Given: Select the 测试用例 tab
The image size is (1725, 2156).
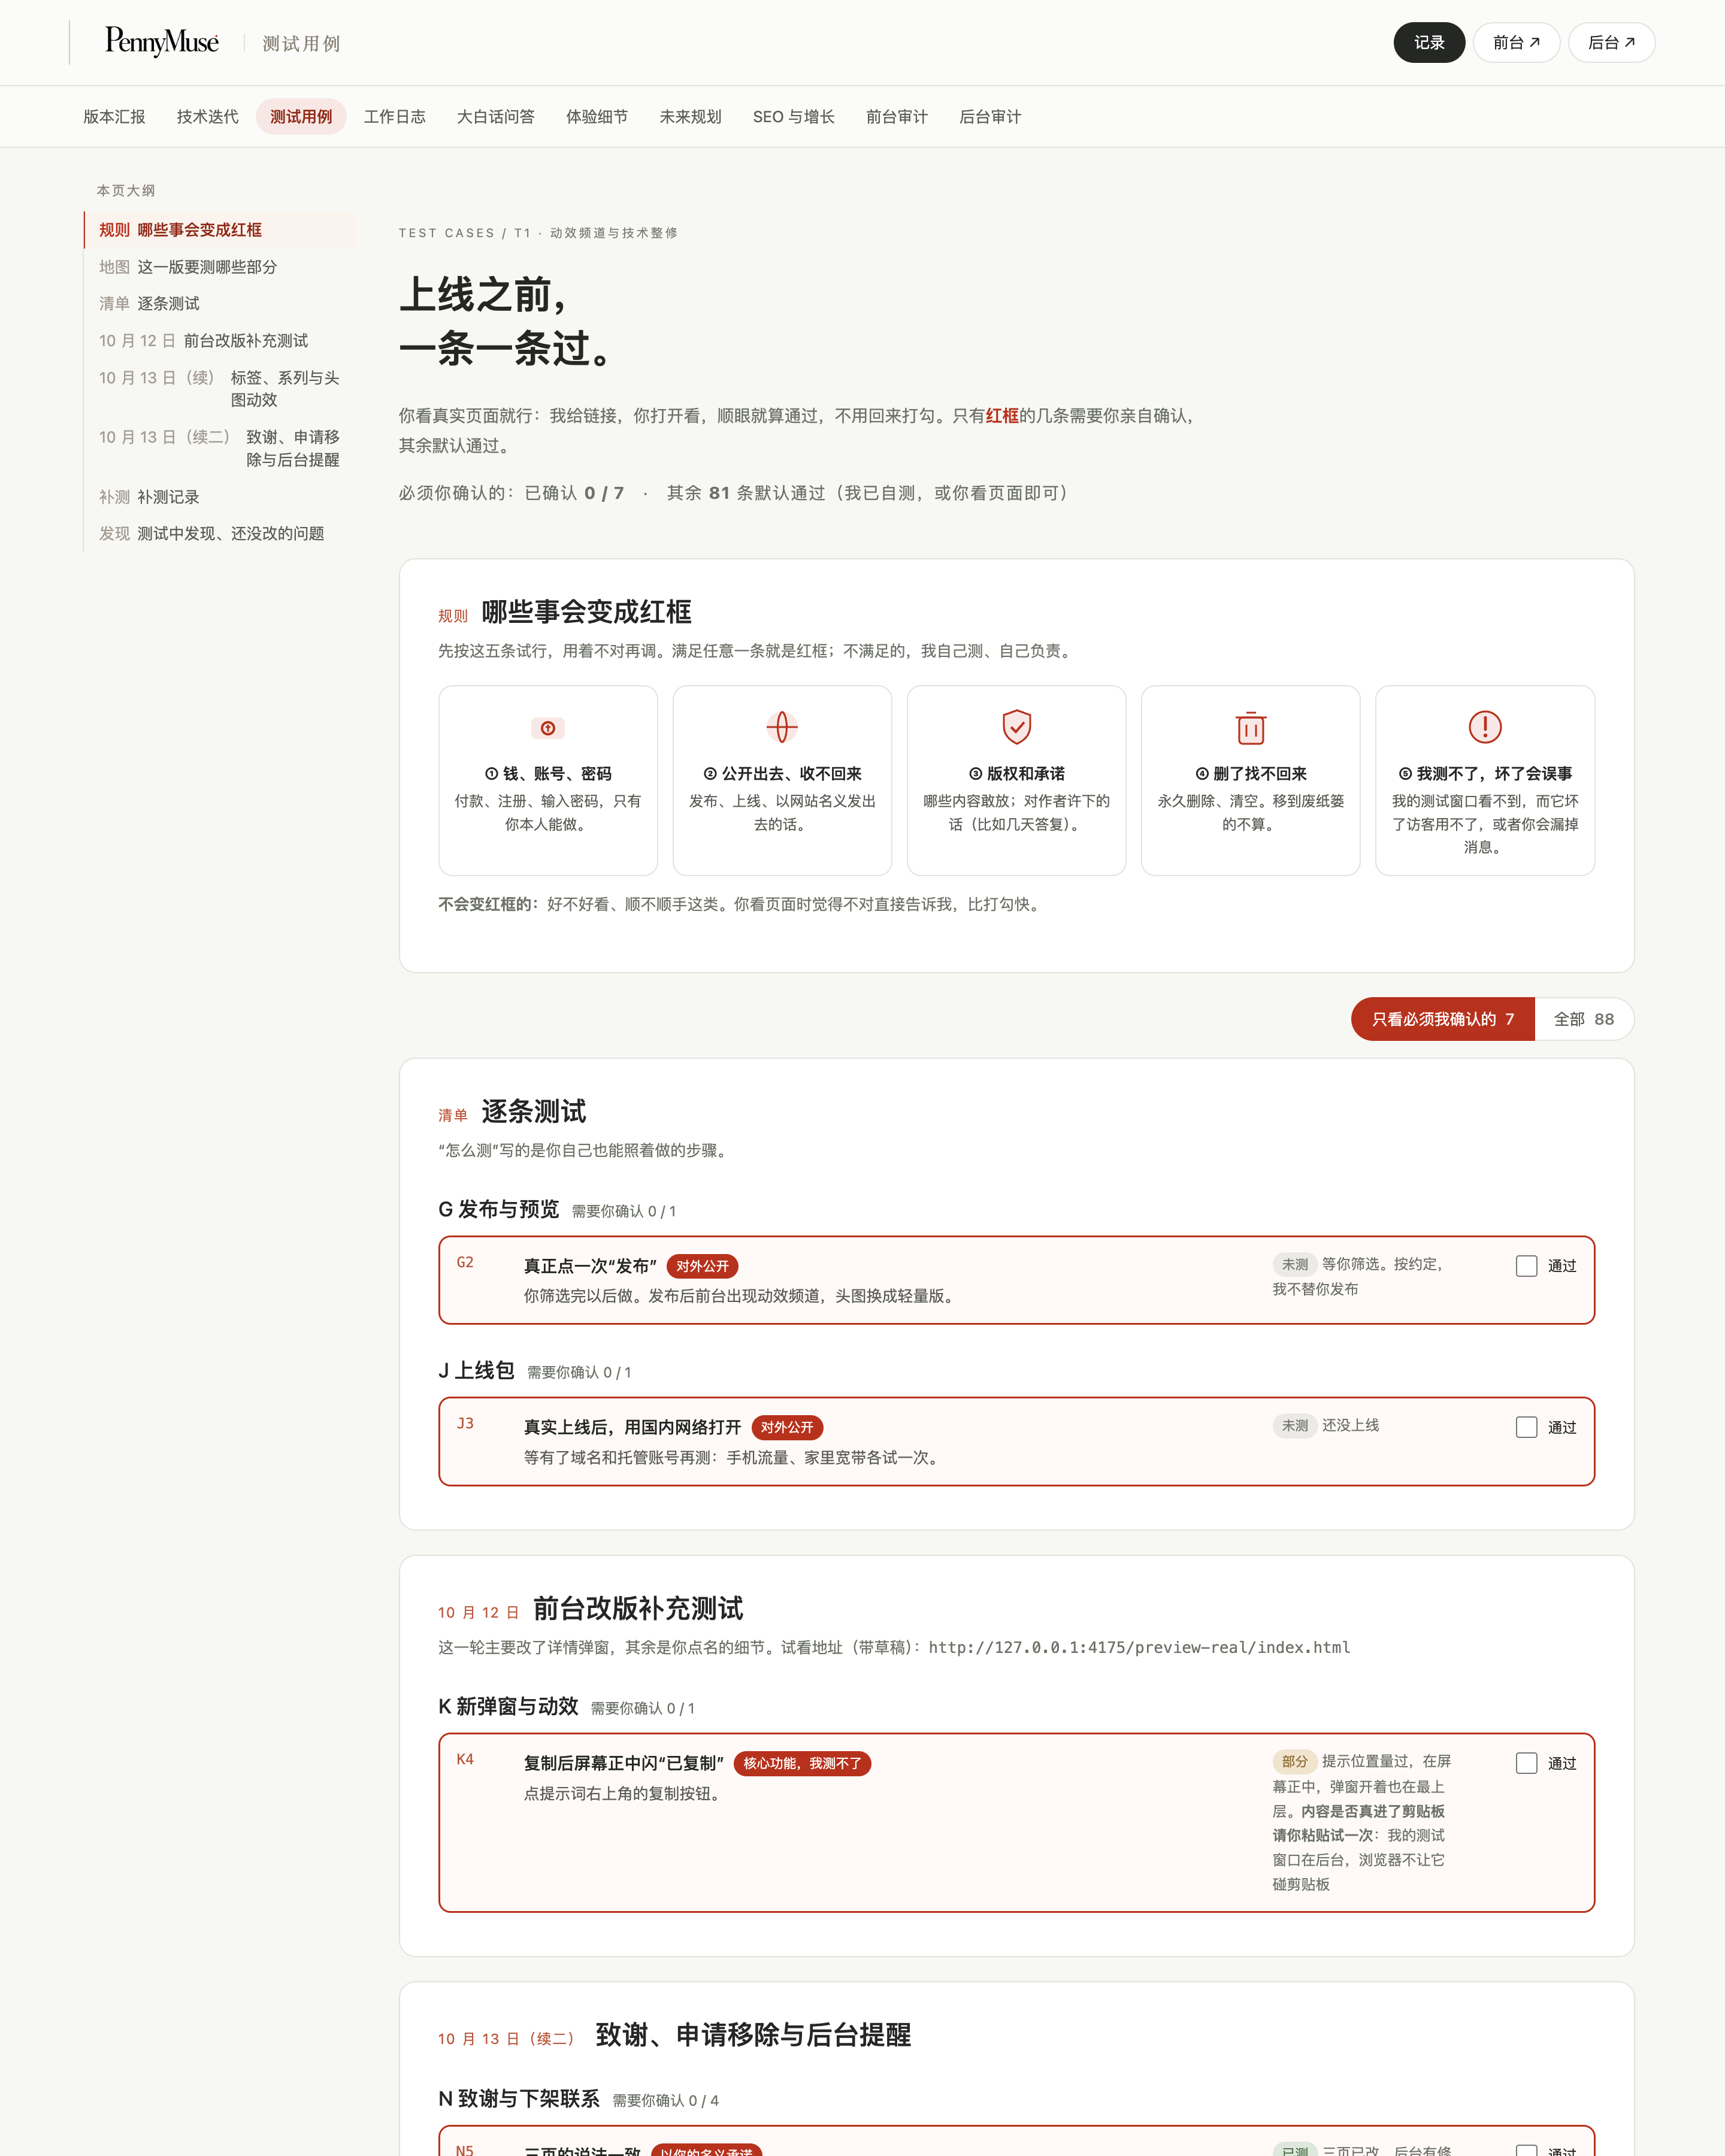Looking at the screenshot, I should pos(301,117).
